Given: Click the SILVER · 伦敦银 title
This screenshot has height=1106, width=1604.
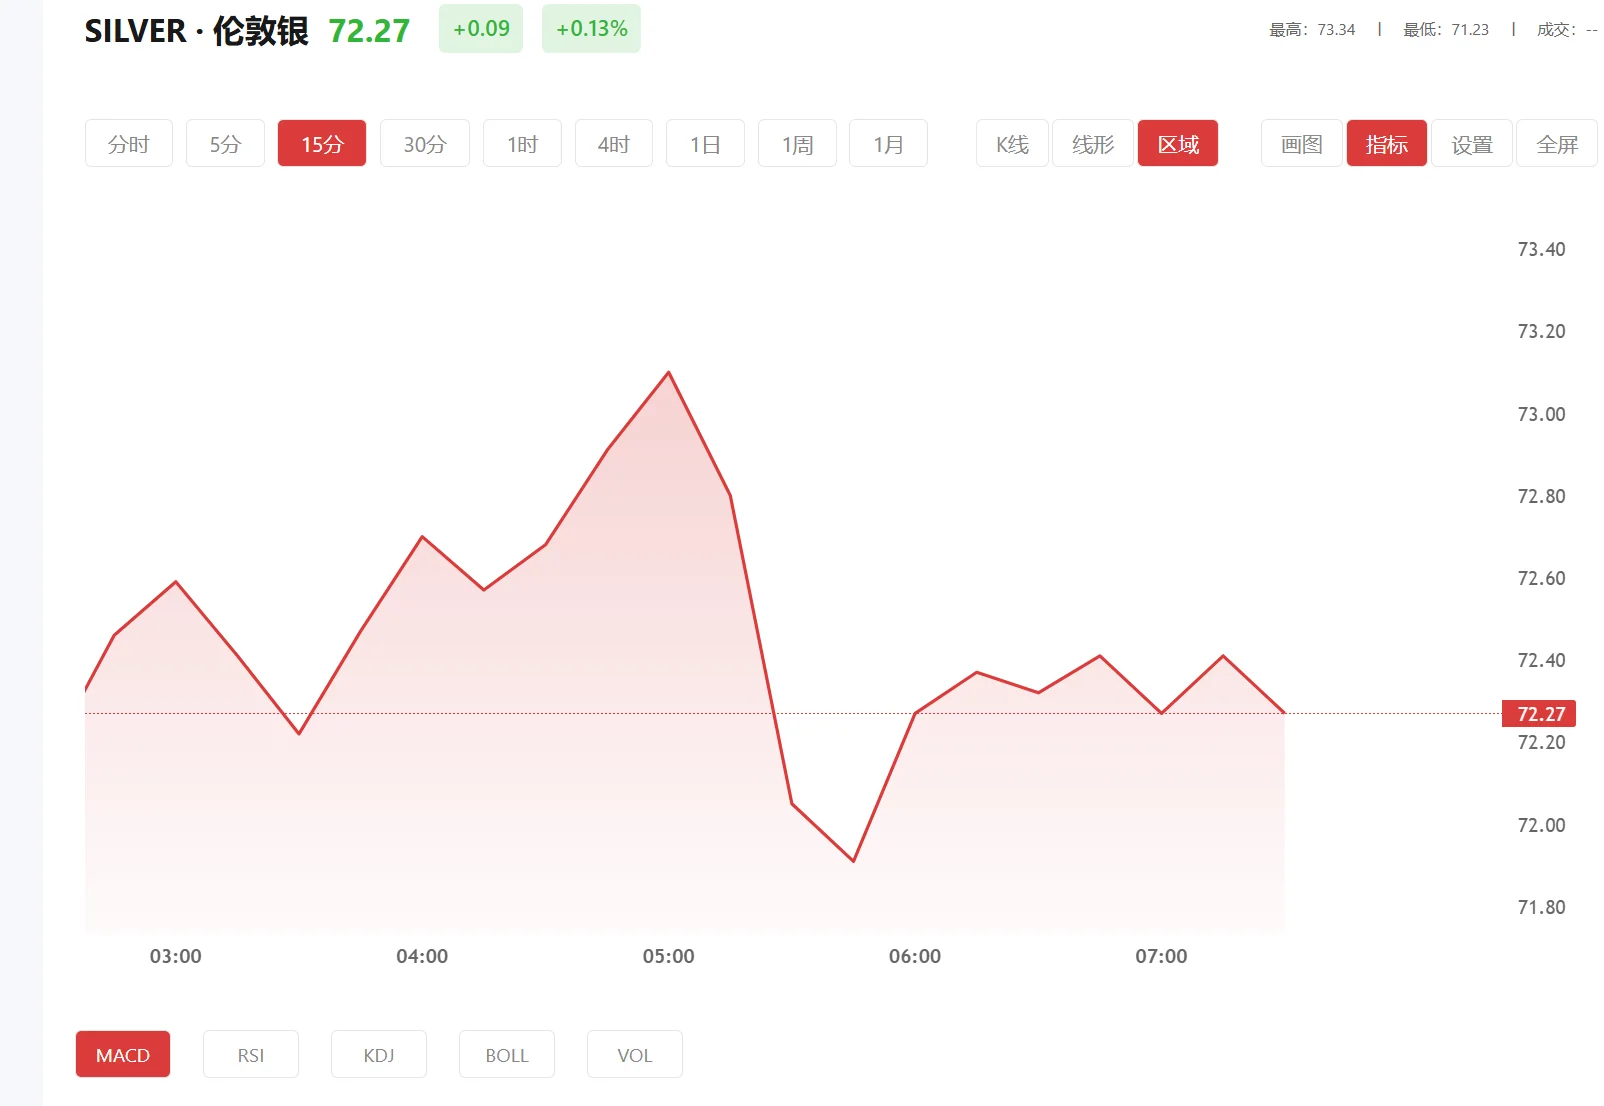Looking at the screenshot, I should (196, 30).
